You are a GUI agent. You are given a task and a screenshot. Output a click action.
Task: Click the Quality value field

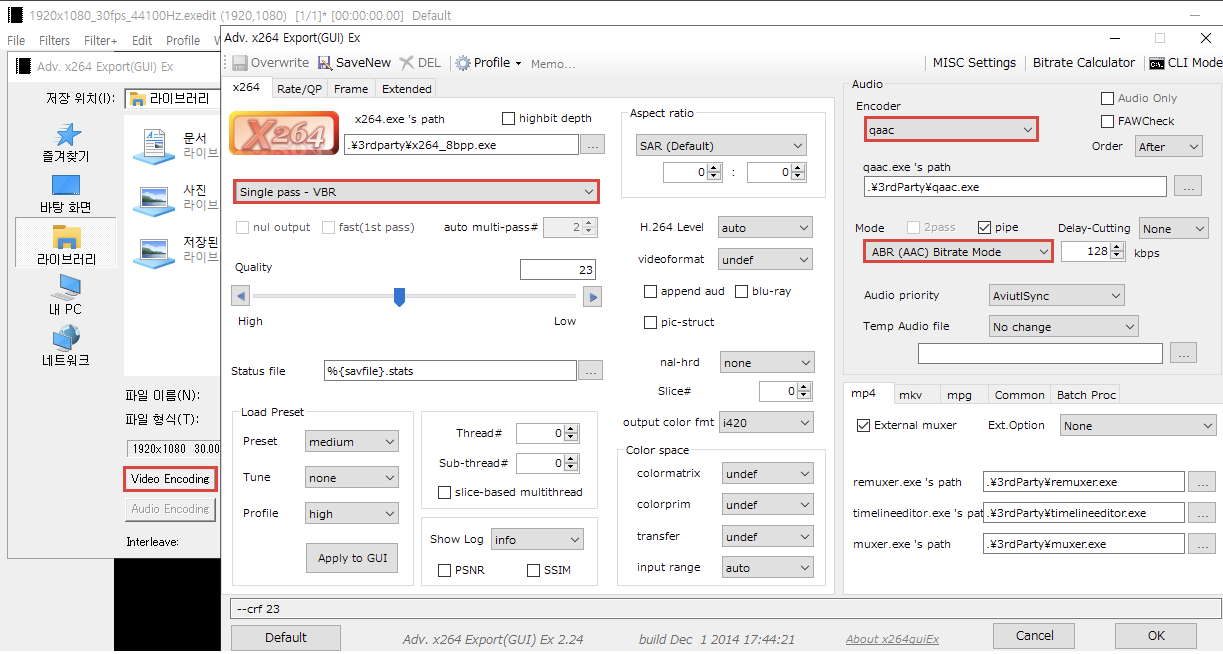tap(558, 270)
